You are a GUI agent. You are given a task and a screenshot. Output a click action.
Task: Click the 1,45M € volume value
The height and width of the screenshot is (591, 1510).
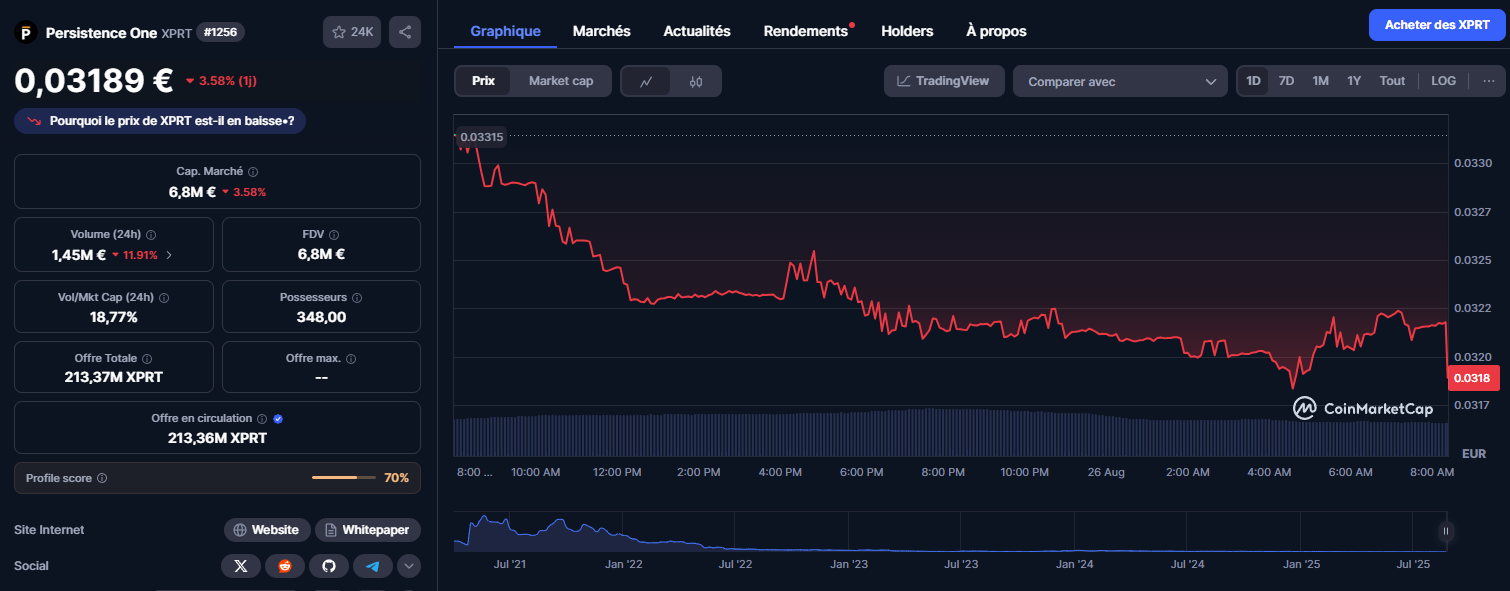point(79,255)
